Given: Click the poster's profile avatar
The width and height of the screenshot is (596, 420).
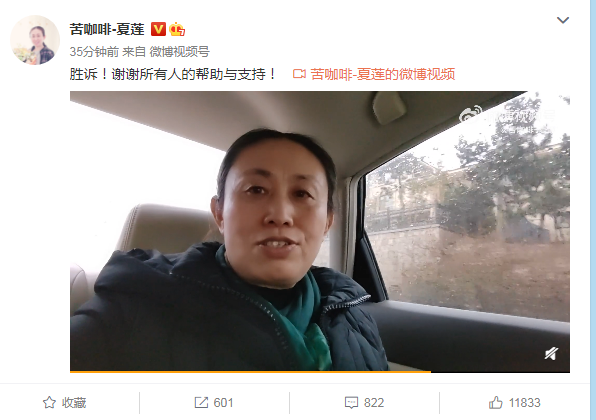Looking at the screenshot, I should [35, 40].
